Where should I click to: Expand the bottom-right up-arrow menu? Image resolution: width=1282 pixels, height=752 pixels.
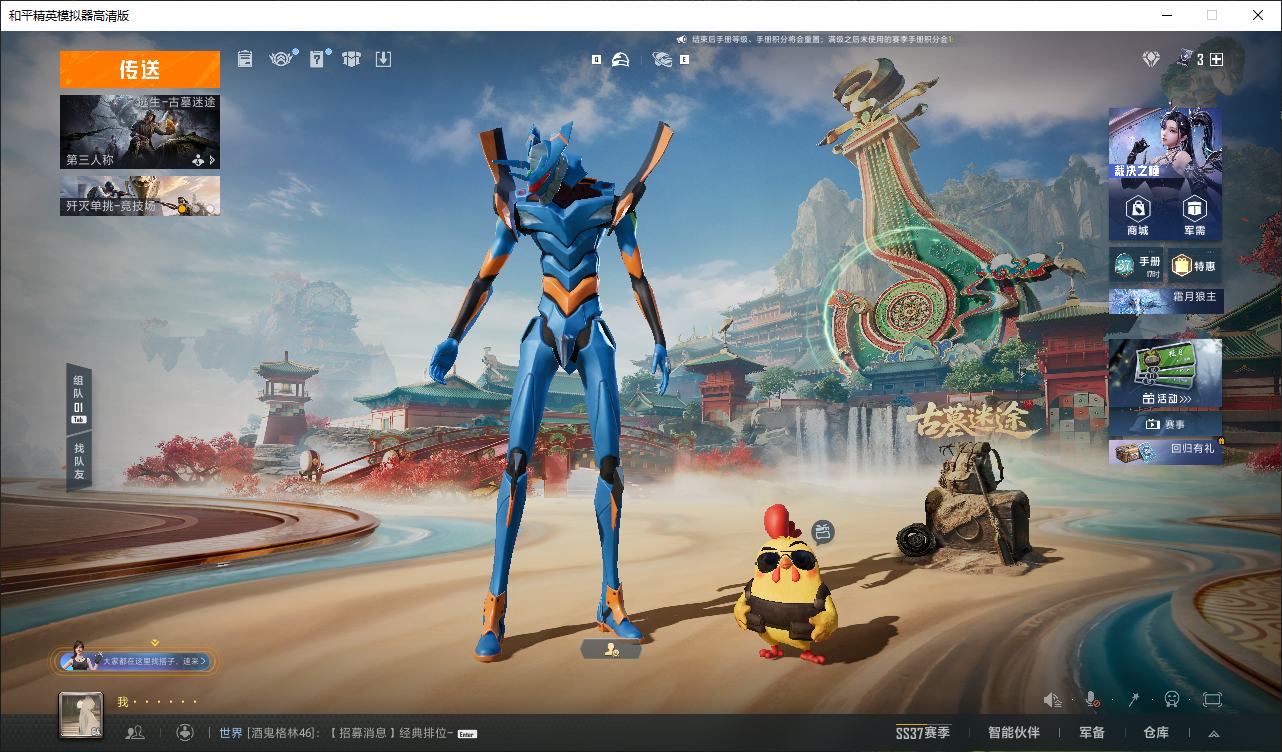pyautogui.click(x=1214, y=733)
